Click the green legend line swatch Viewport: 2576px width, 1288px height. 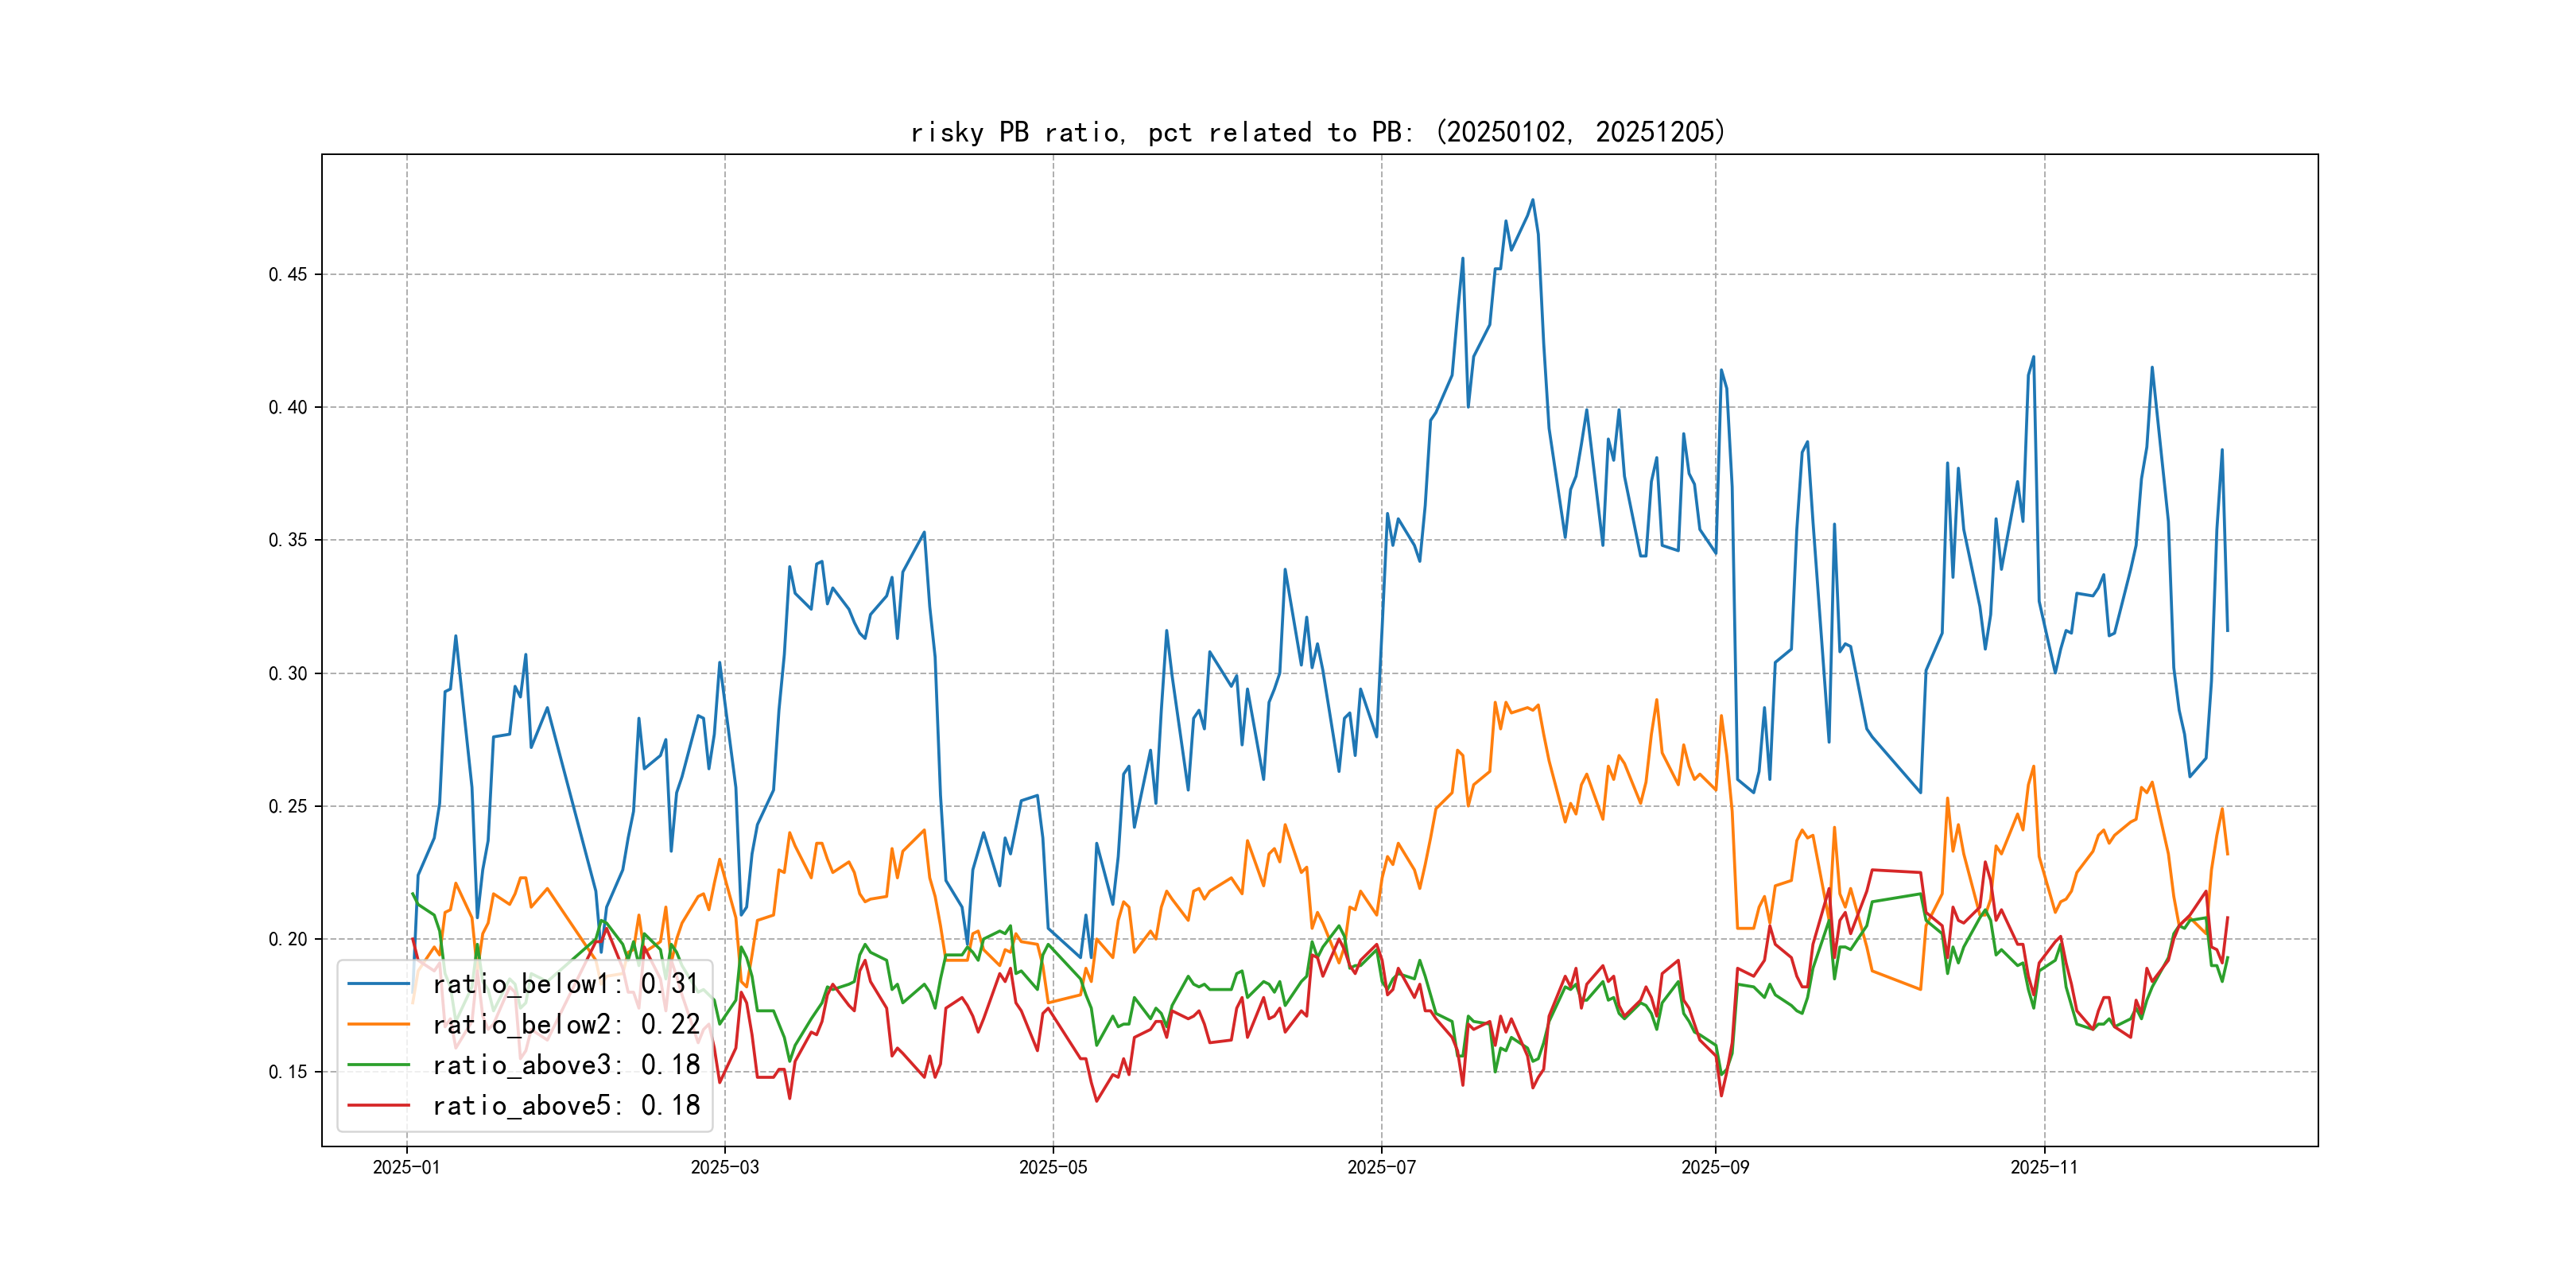coord(378,1065)
